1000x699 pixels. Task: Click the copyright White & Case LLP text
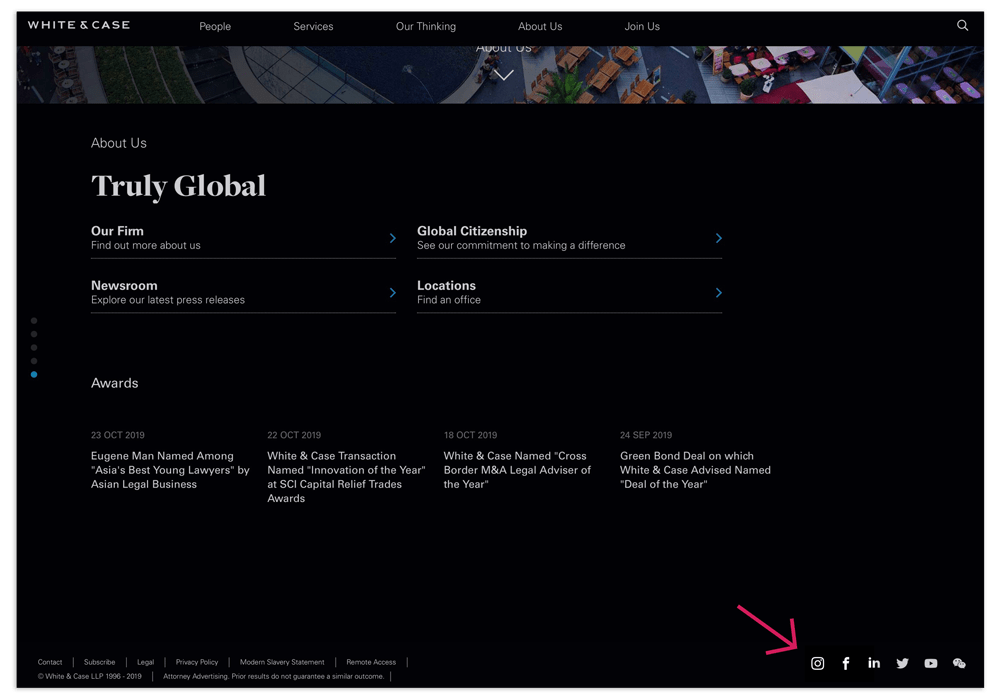click(x=89, y=676)
